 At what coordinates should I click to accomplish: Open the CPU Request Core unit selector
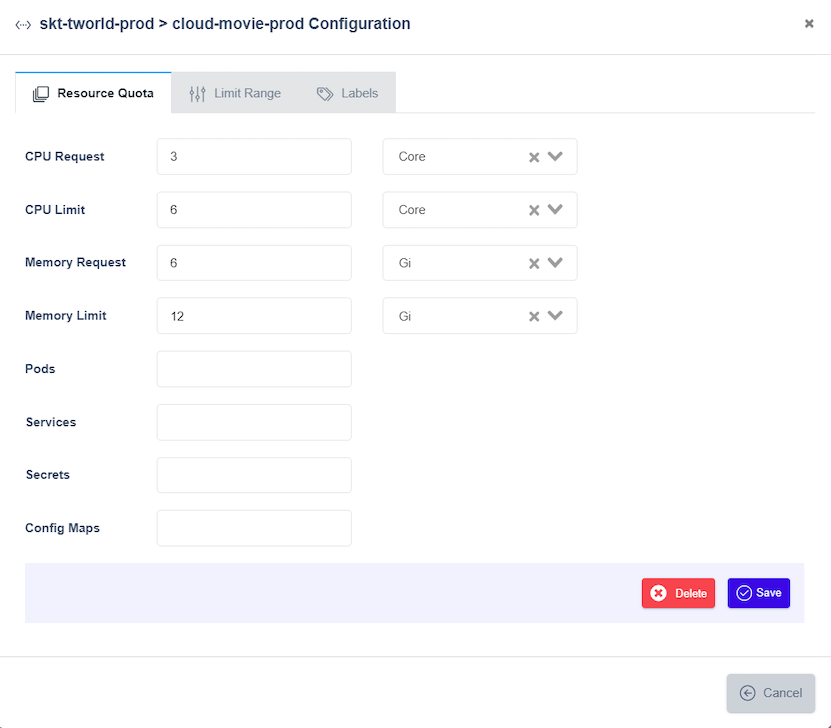tap(480, 157)
